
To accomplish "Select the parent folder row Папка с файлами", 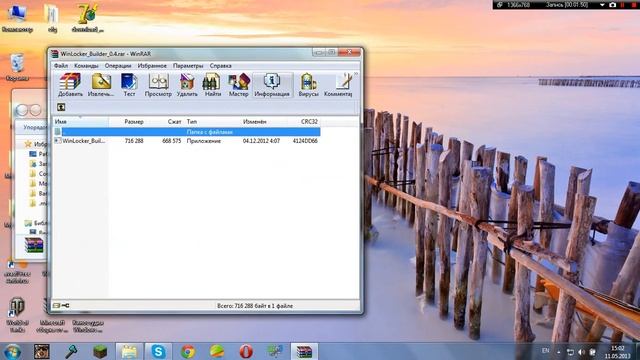I will click(x=187, y=132).
